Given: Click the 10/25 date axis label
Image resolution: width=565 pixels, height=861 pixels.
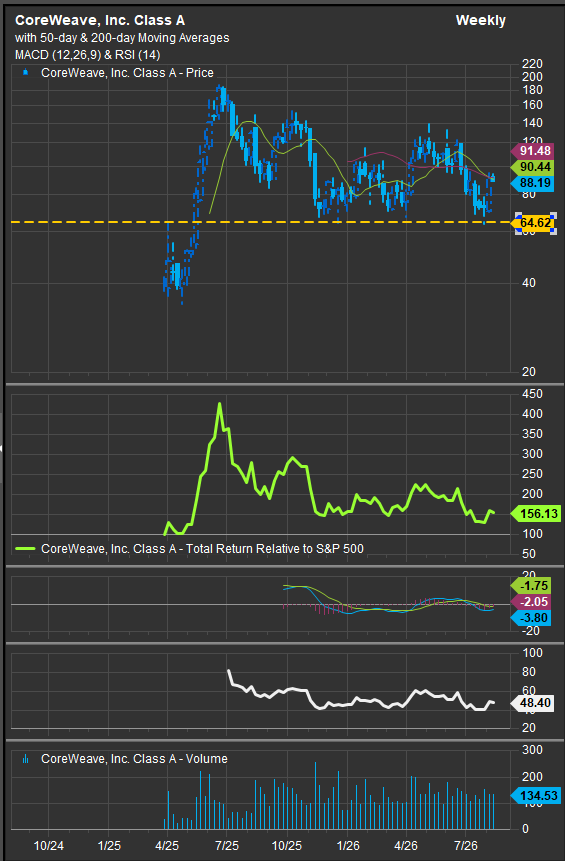Looking at the screenshot, I should pos(287,846).
